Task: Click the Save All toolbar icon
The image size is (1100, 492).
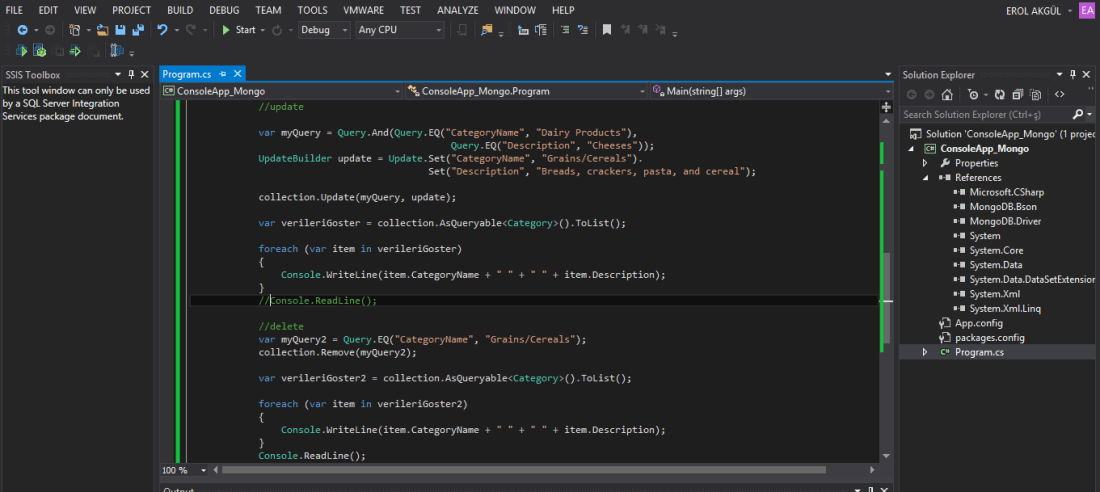Action: (136, 30)
